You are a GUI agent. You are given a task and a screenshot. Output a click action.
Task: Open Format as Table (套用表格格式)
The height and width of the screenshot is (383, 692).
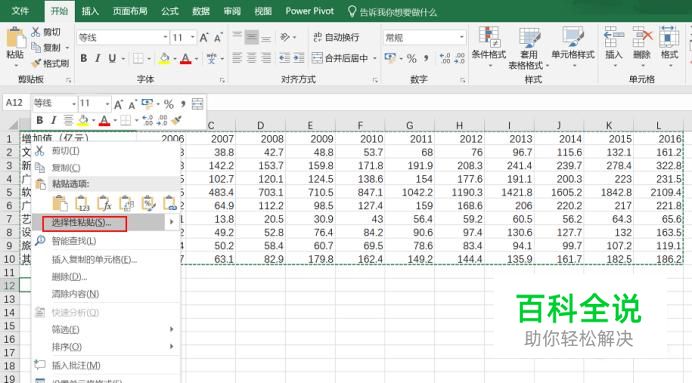coord(529,48)
